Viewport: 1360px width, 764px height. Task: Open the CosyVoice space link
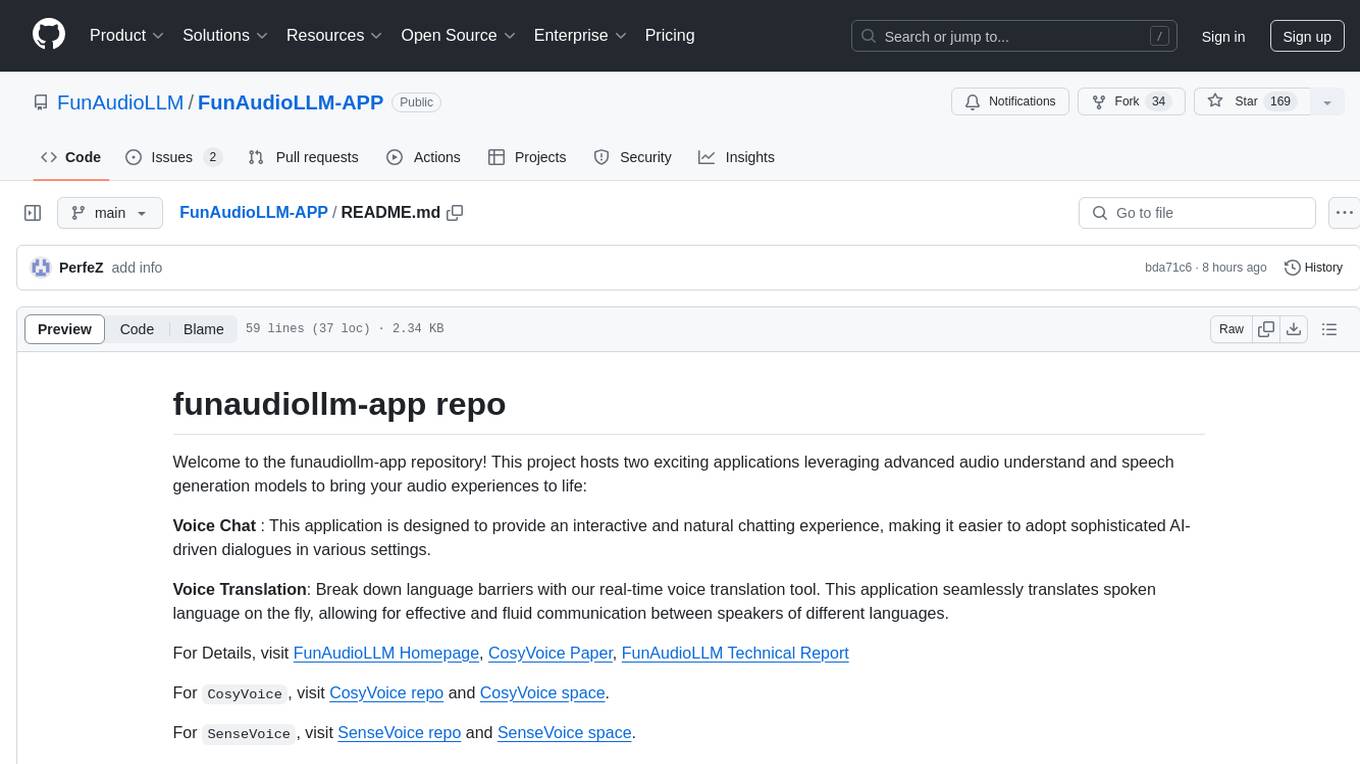click(542, 693)
